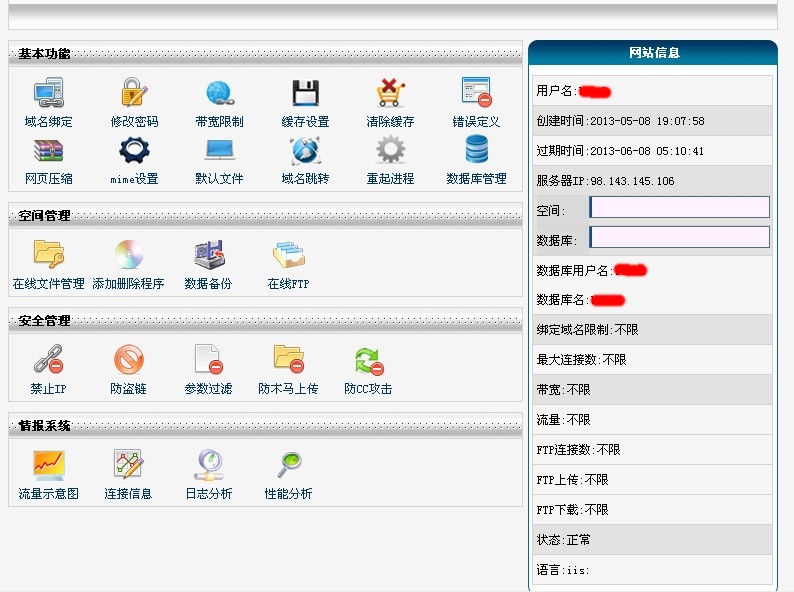Open 在线文件管理 online file manager
Screen dimensions: 794x592
coord(48,256)
